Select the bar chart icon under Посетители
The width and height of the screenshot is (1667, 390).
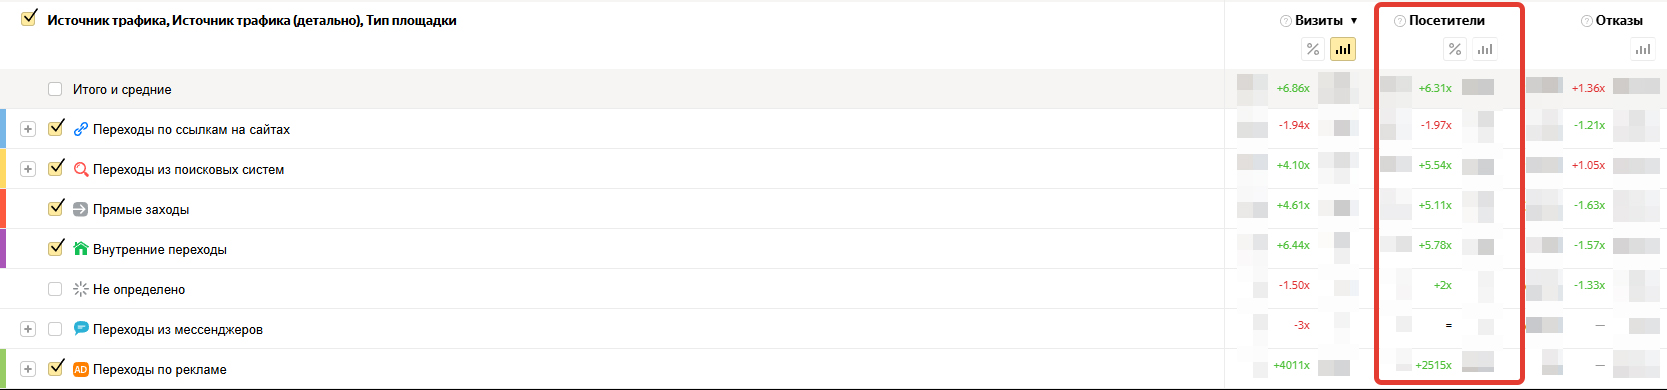pos(1485,49)
